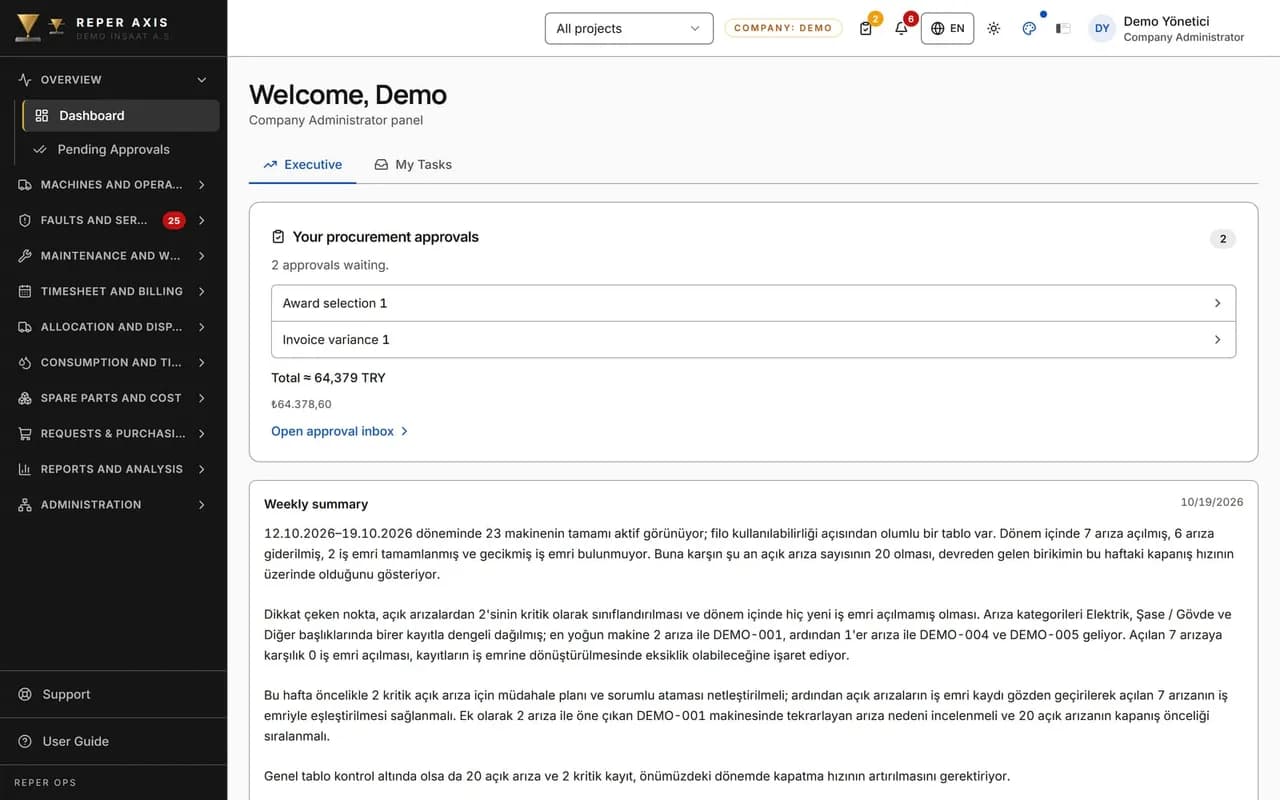Open the Award selection 1 row

click(x=753, y=303)
